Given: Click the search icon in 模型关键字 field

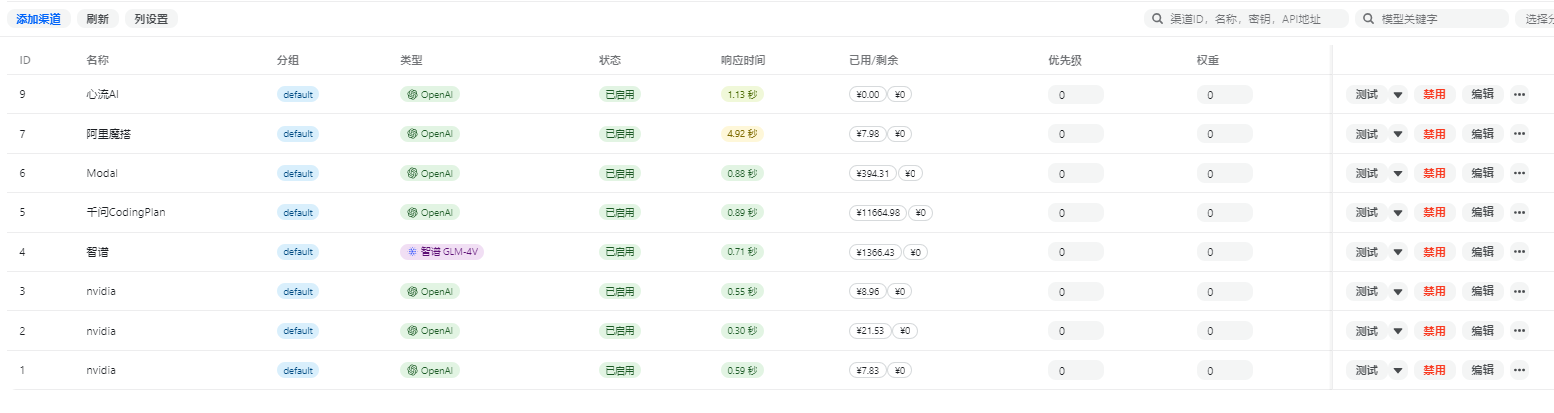Looking at the screenshot, I should pos(1369,19).
